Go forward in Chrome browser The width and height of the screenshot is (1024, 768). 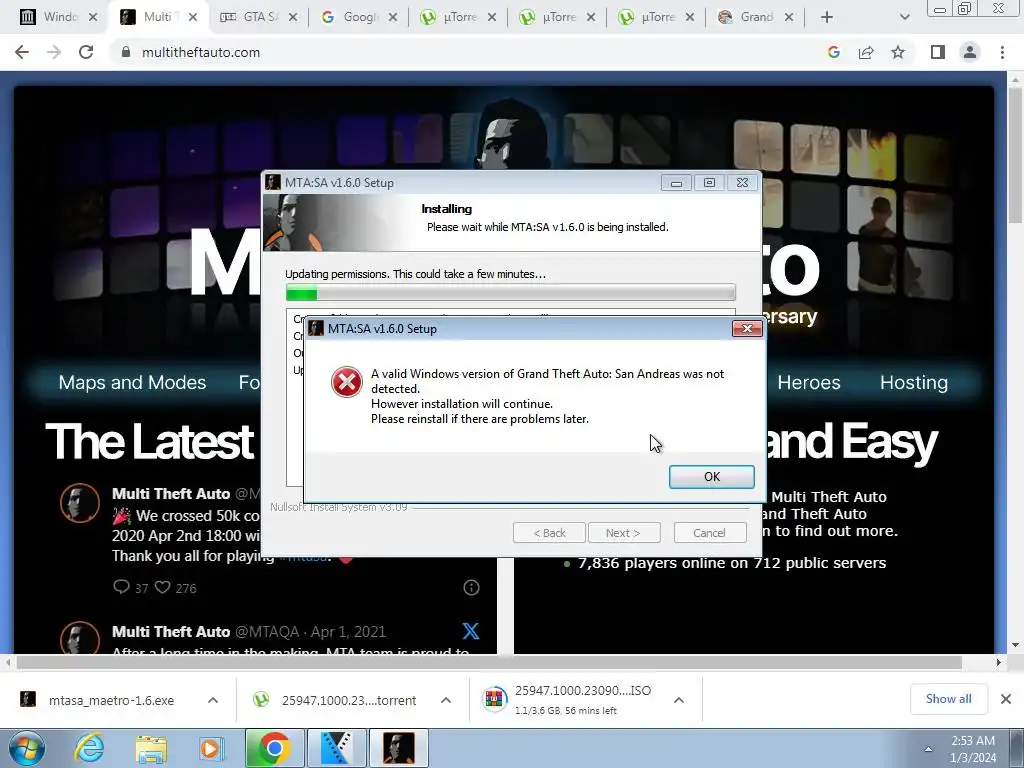click(x=54, y=52)
